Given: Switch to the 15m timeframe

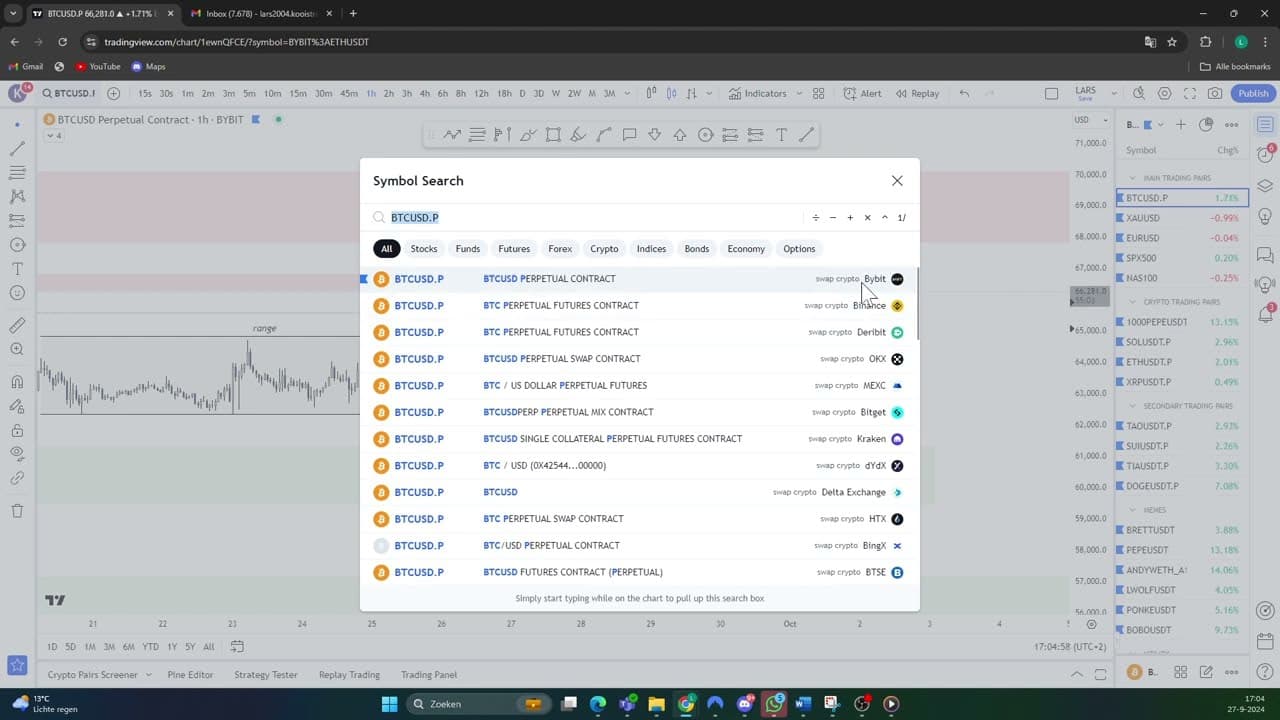Looking at the screenshot, I should click(297, 93).
